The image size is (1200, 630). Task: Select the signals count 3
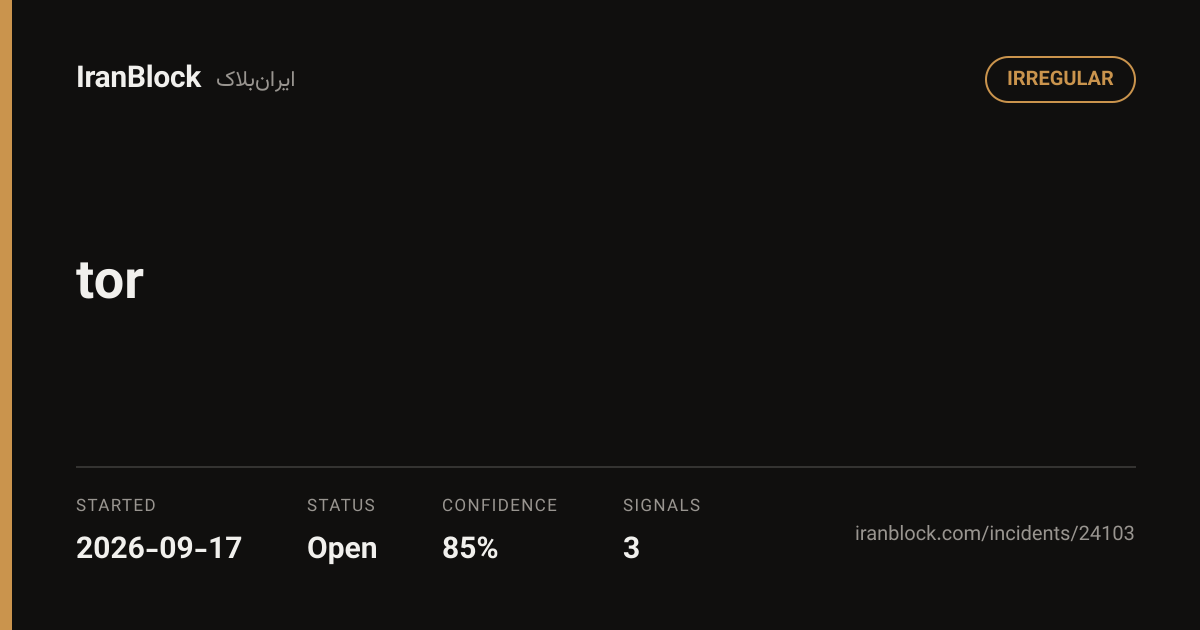pos(631,548)
